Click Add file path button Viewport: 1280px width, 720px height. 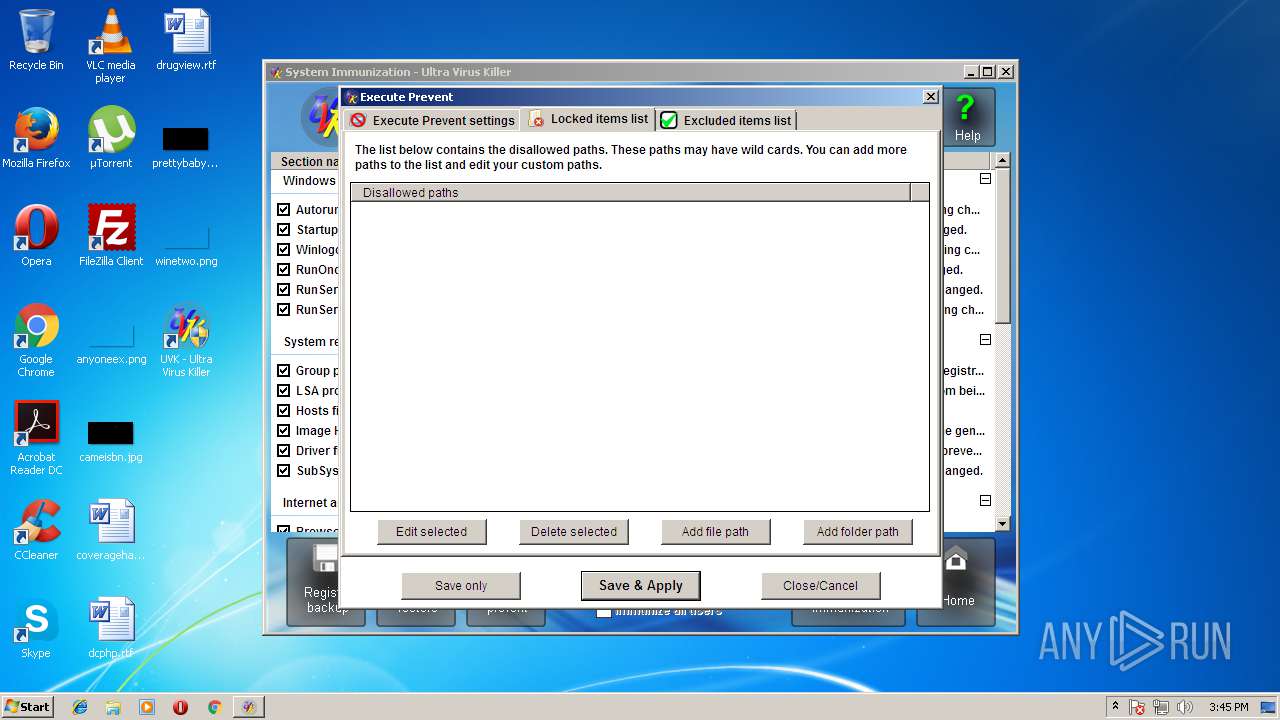716,532
